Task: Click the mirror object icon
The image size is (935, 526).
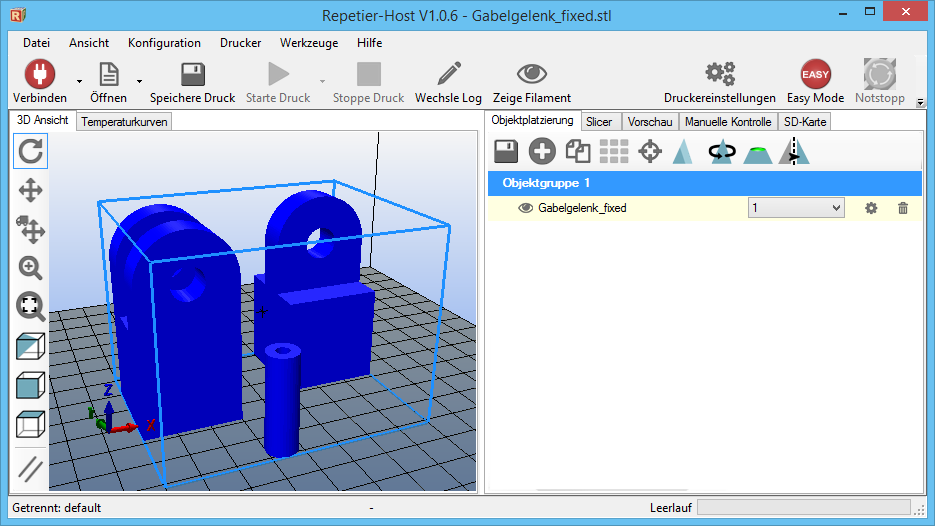Action: [x=794, y=151]
